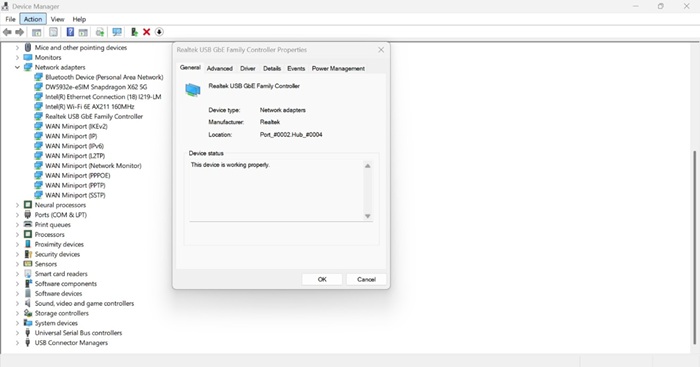Switch to the Driver tab
This screenshot has width=700, height=367.
click(x=248, y=68)
